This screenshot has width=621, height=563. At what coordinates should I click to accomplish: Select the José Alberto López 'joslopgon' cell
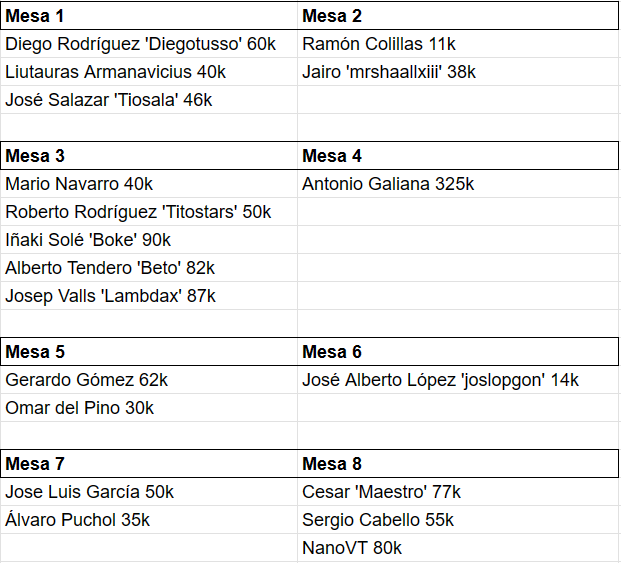(x=458, y=380)
